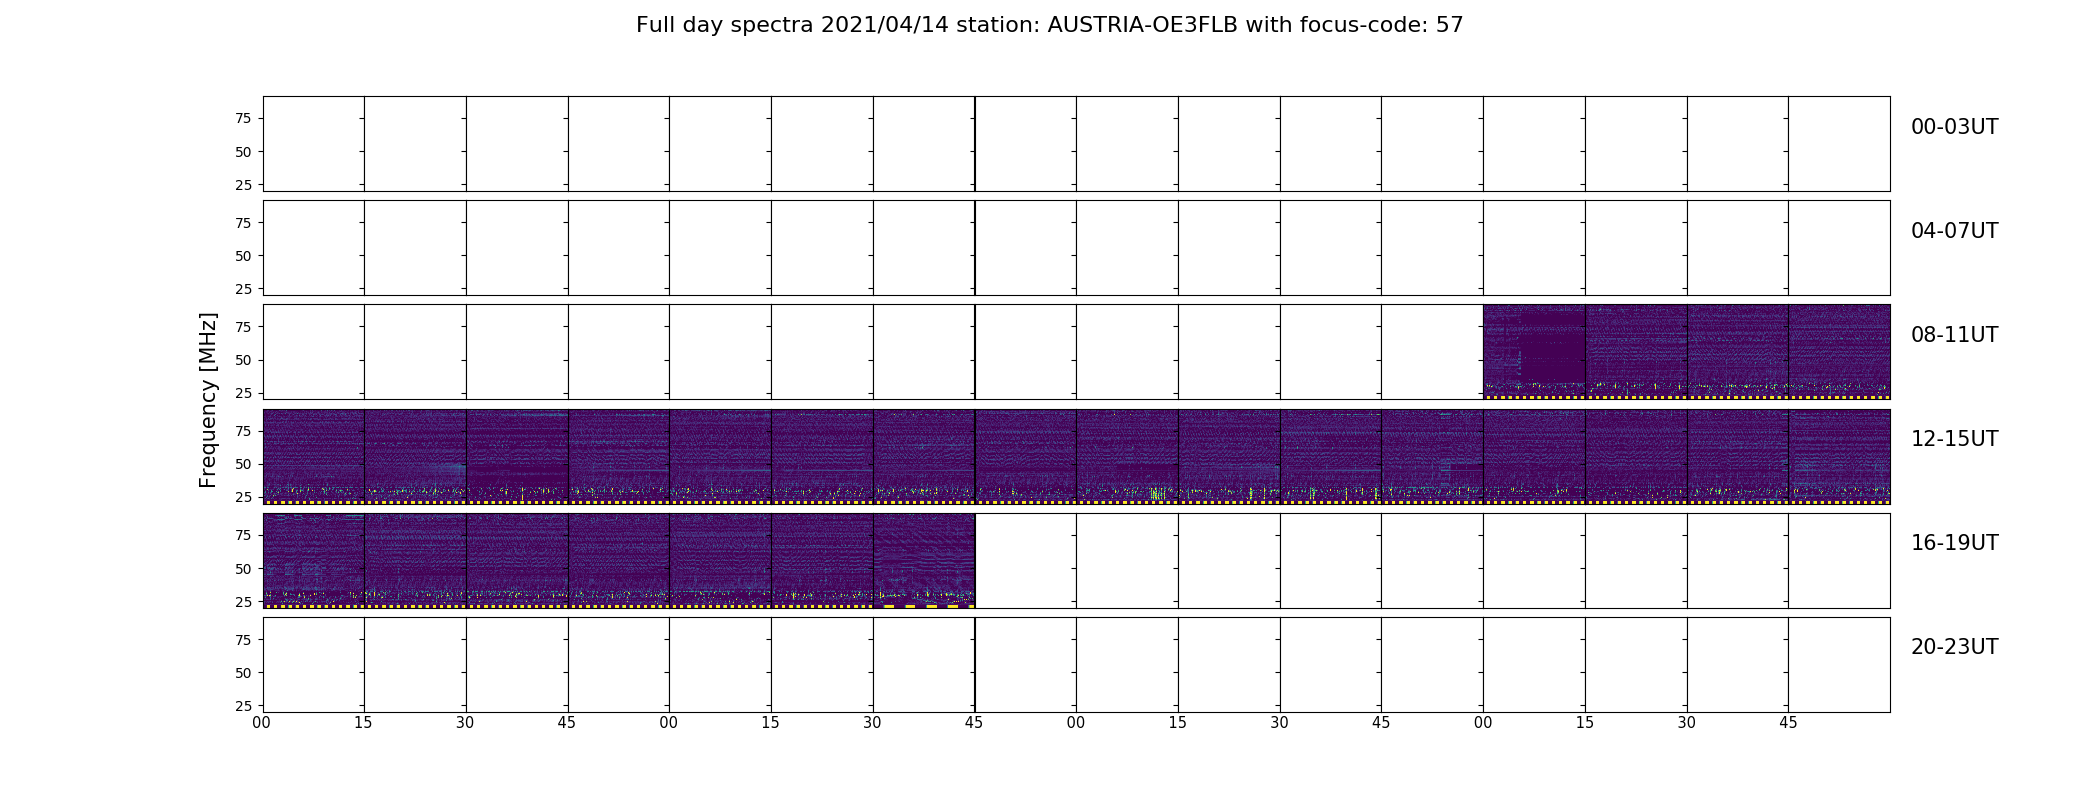
Task: Select the '50' frequency tick of the 04-07UT row
Action: click(x=242, y=256)
